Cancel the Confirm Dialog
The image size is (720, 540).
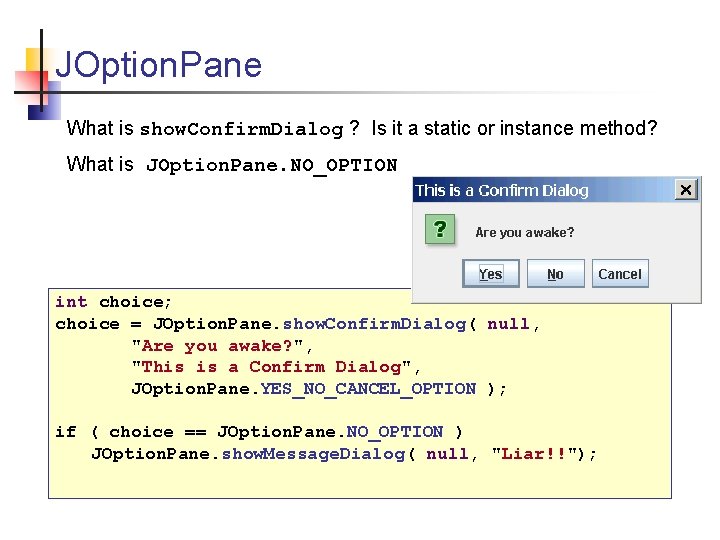620,274
